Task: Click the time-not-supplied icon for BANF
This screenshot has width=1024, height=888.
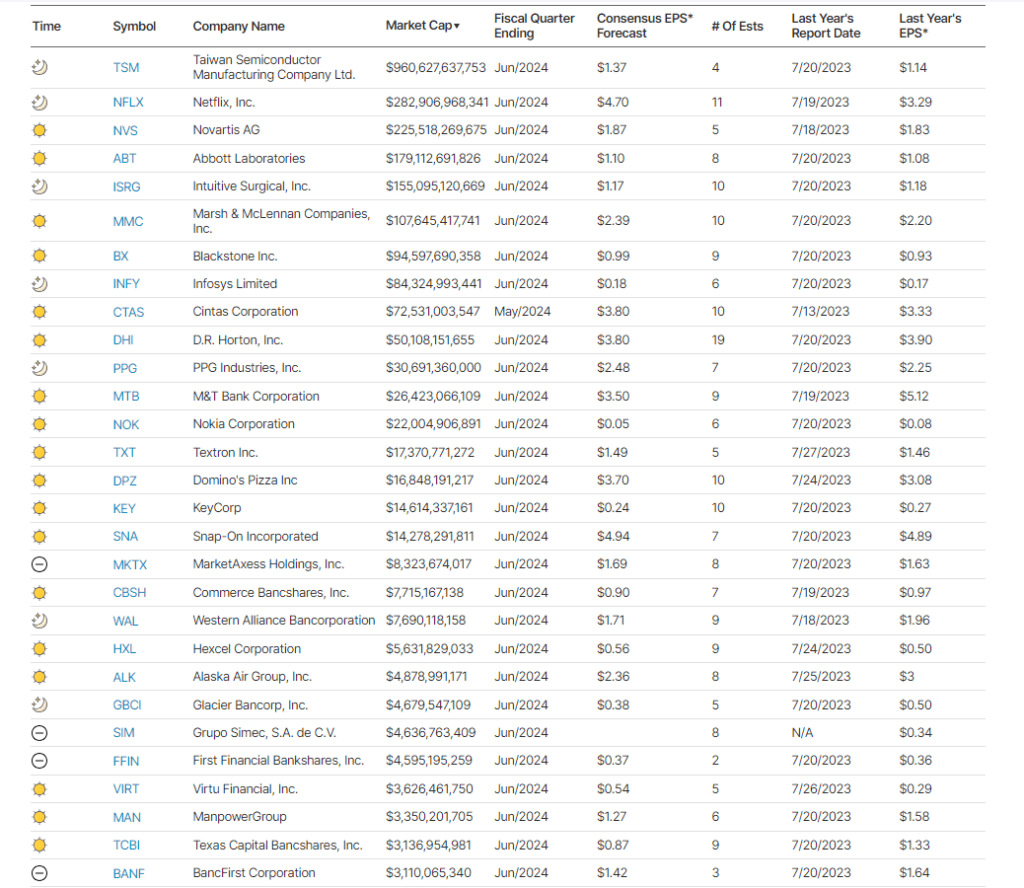Action: 39,873
